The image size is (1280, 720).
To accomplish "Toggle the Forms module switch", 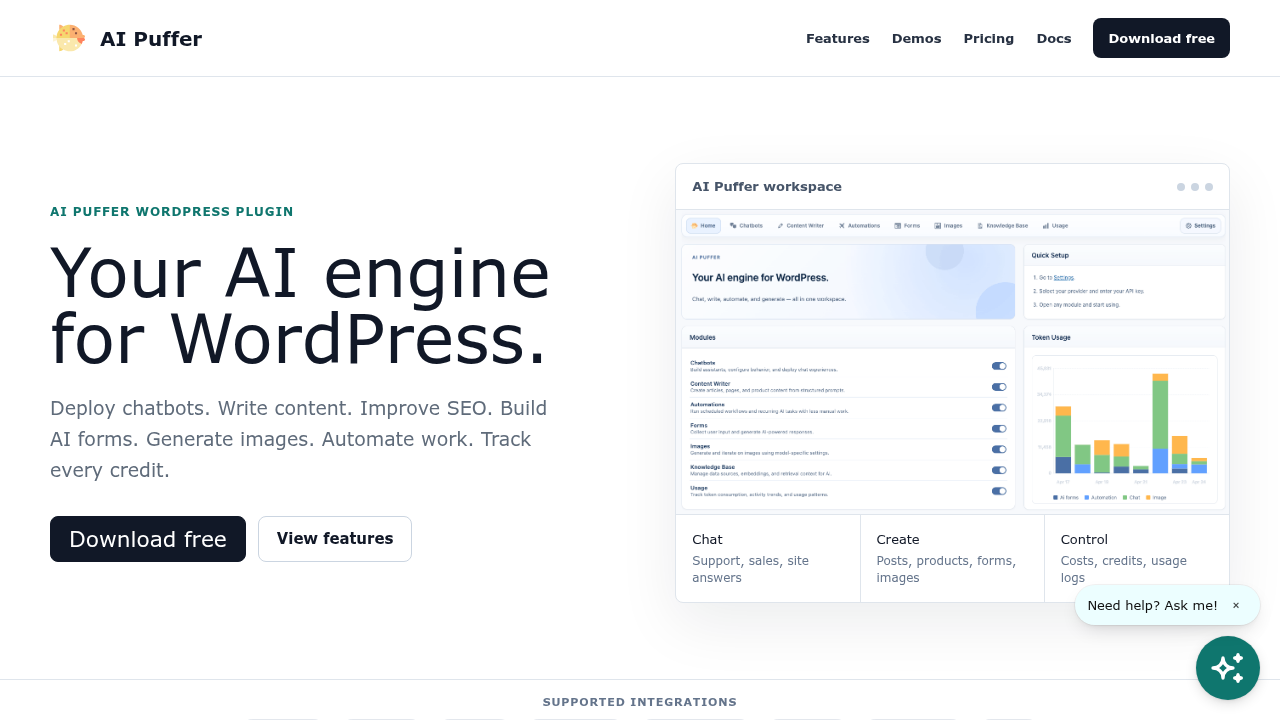I will pyautogui.click(x=999, y=429).
